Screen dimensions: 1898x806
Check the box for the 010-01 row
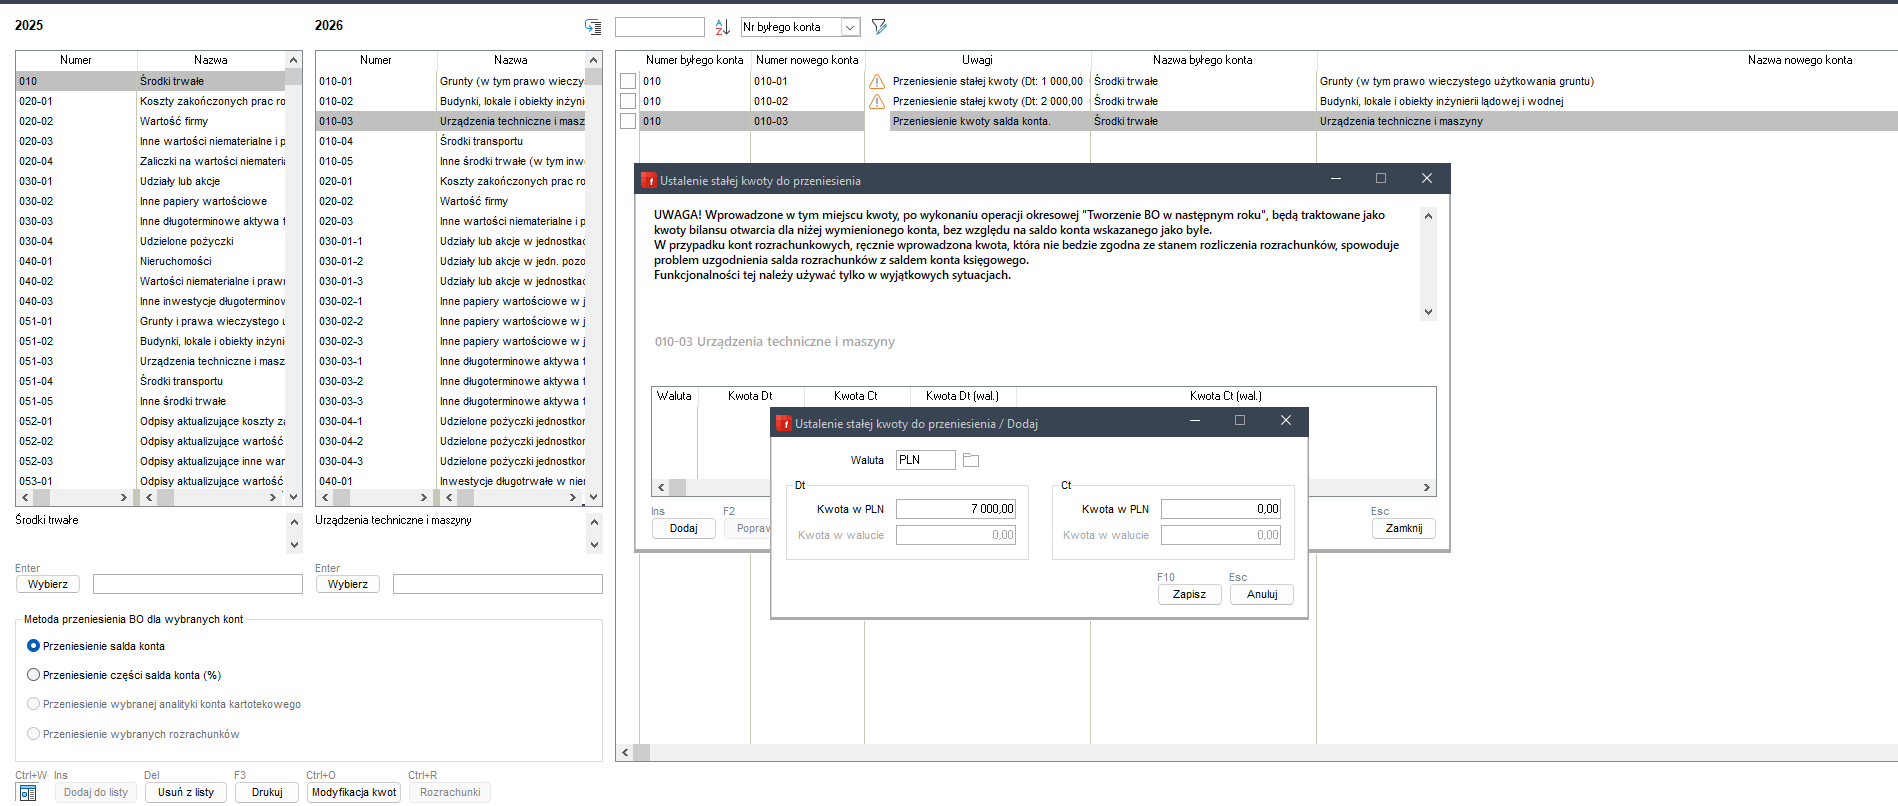[x=628, y=81]
